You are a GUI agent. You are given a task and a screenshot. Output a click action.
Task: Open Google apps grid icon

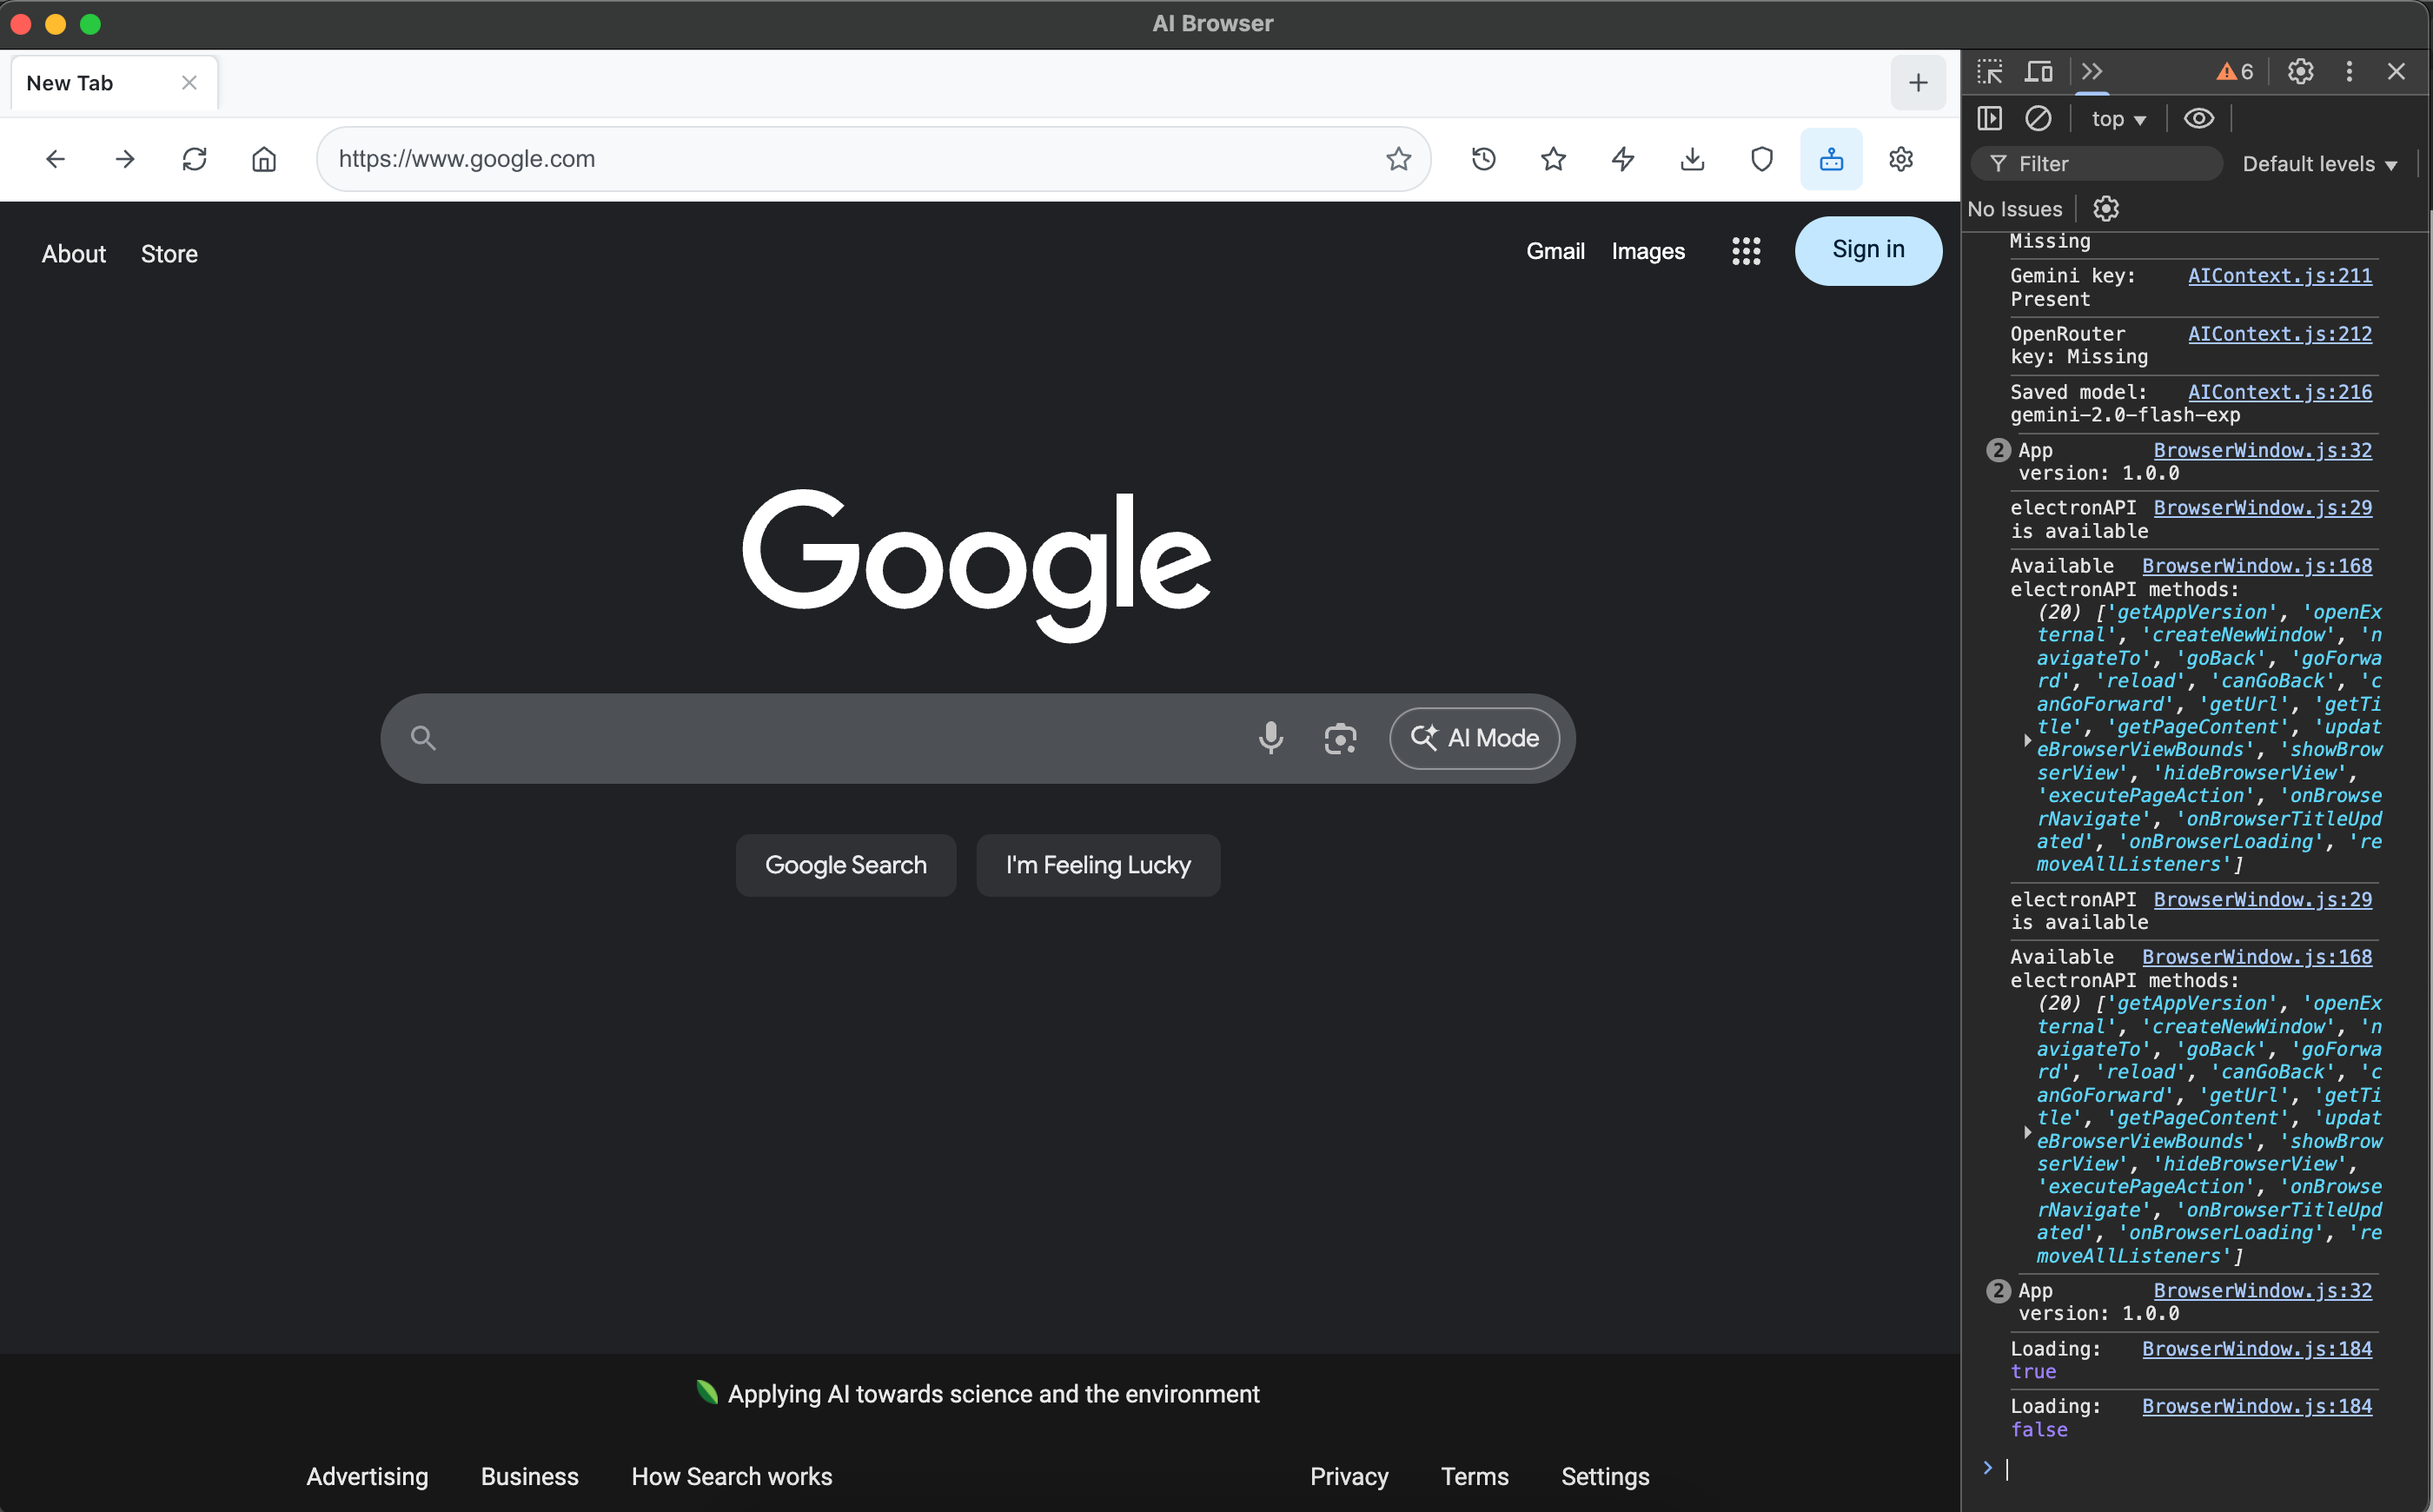click(1746, 251)
